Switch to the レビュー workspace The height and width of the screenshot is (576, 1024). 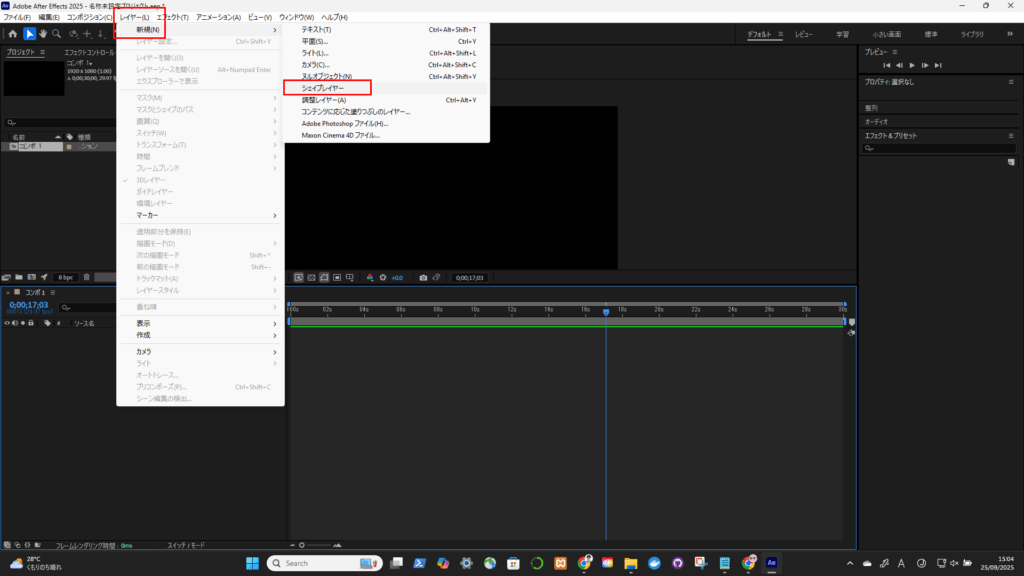click(804, 34)
